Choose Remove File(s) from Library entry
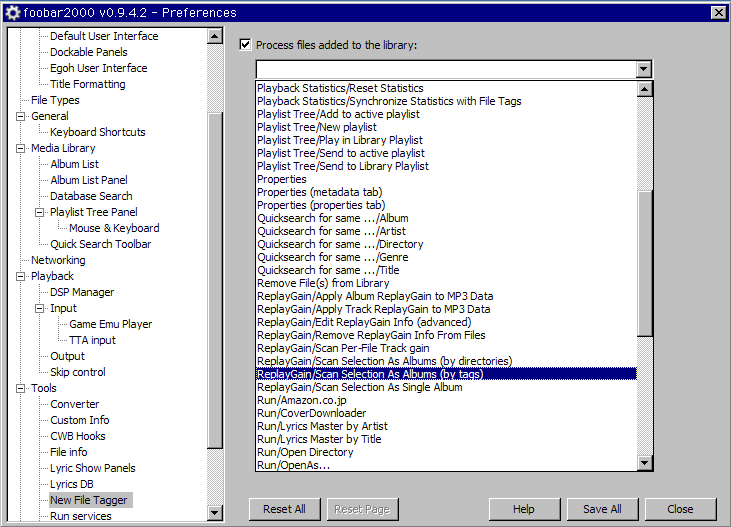 coord(446,283)
